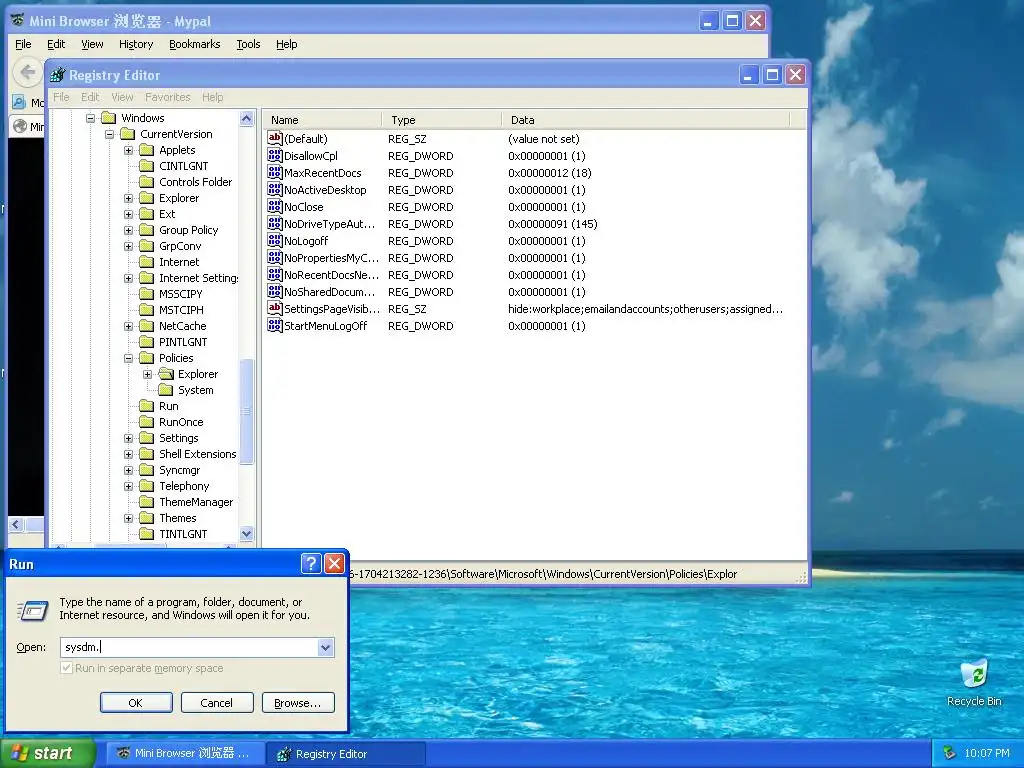
Task: Open the Mypal Tools menu
Action: click(x=248, y=44)
